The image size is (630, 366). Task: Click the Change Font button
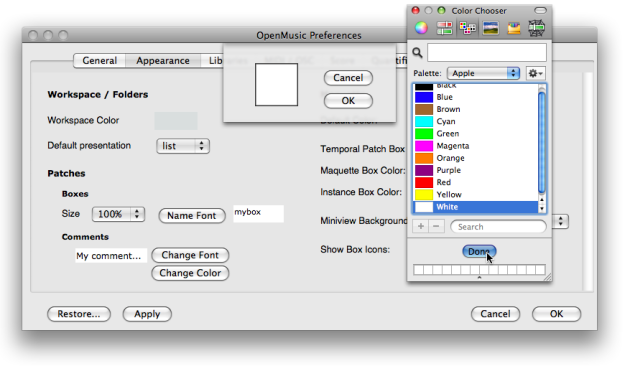click(190, 255)
